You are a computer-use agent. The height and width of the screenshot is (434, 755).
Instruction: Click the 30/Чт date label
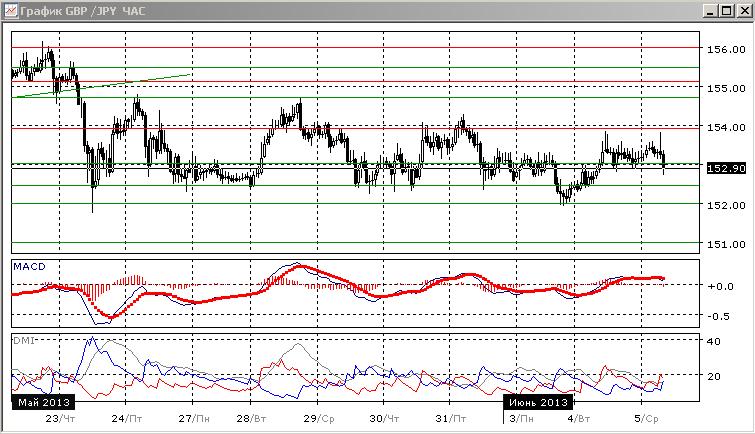[384, 419]
